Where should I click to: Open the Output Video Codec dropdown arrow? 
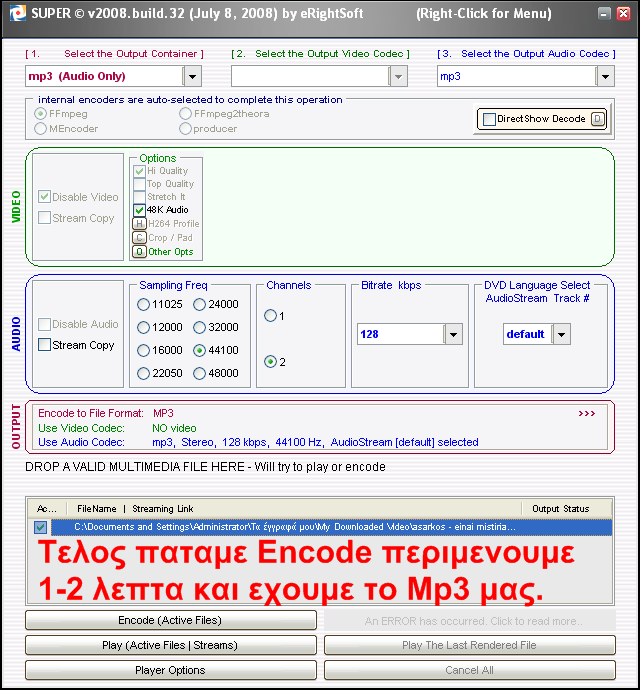point(398,76)
